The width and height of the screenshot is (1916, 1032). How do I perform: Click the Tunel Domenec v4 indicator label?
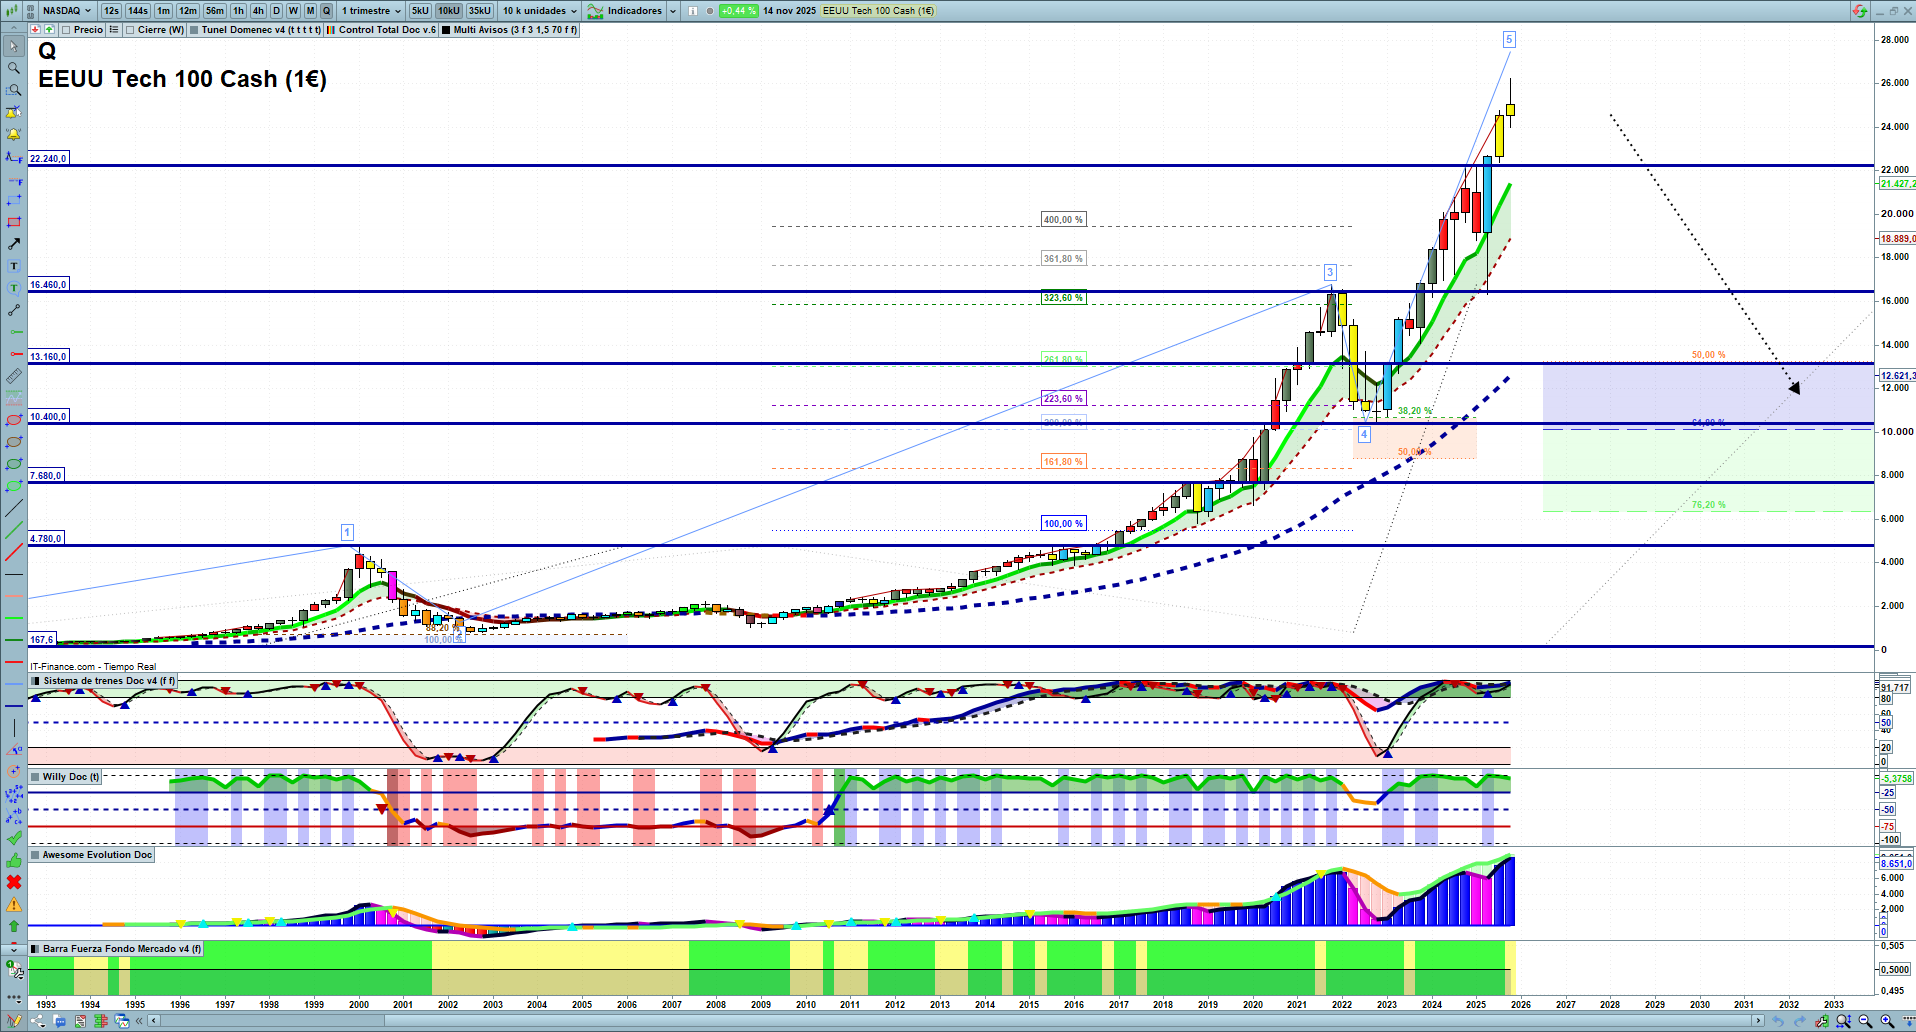[x=260, y=30]
